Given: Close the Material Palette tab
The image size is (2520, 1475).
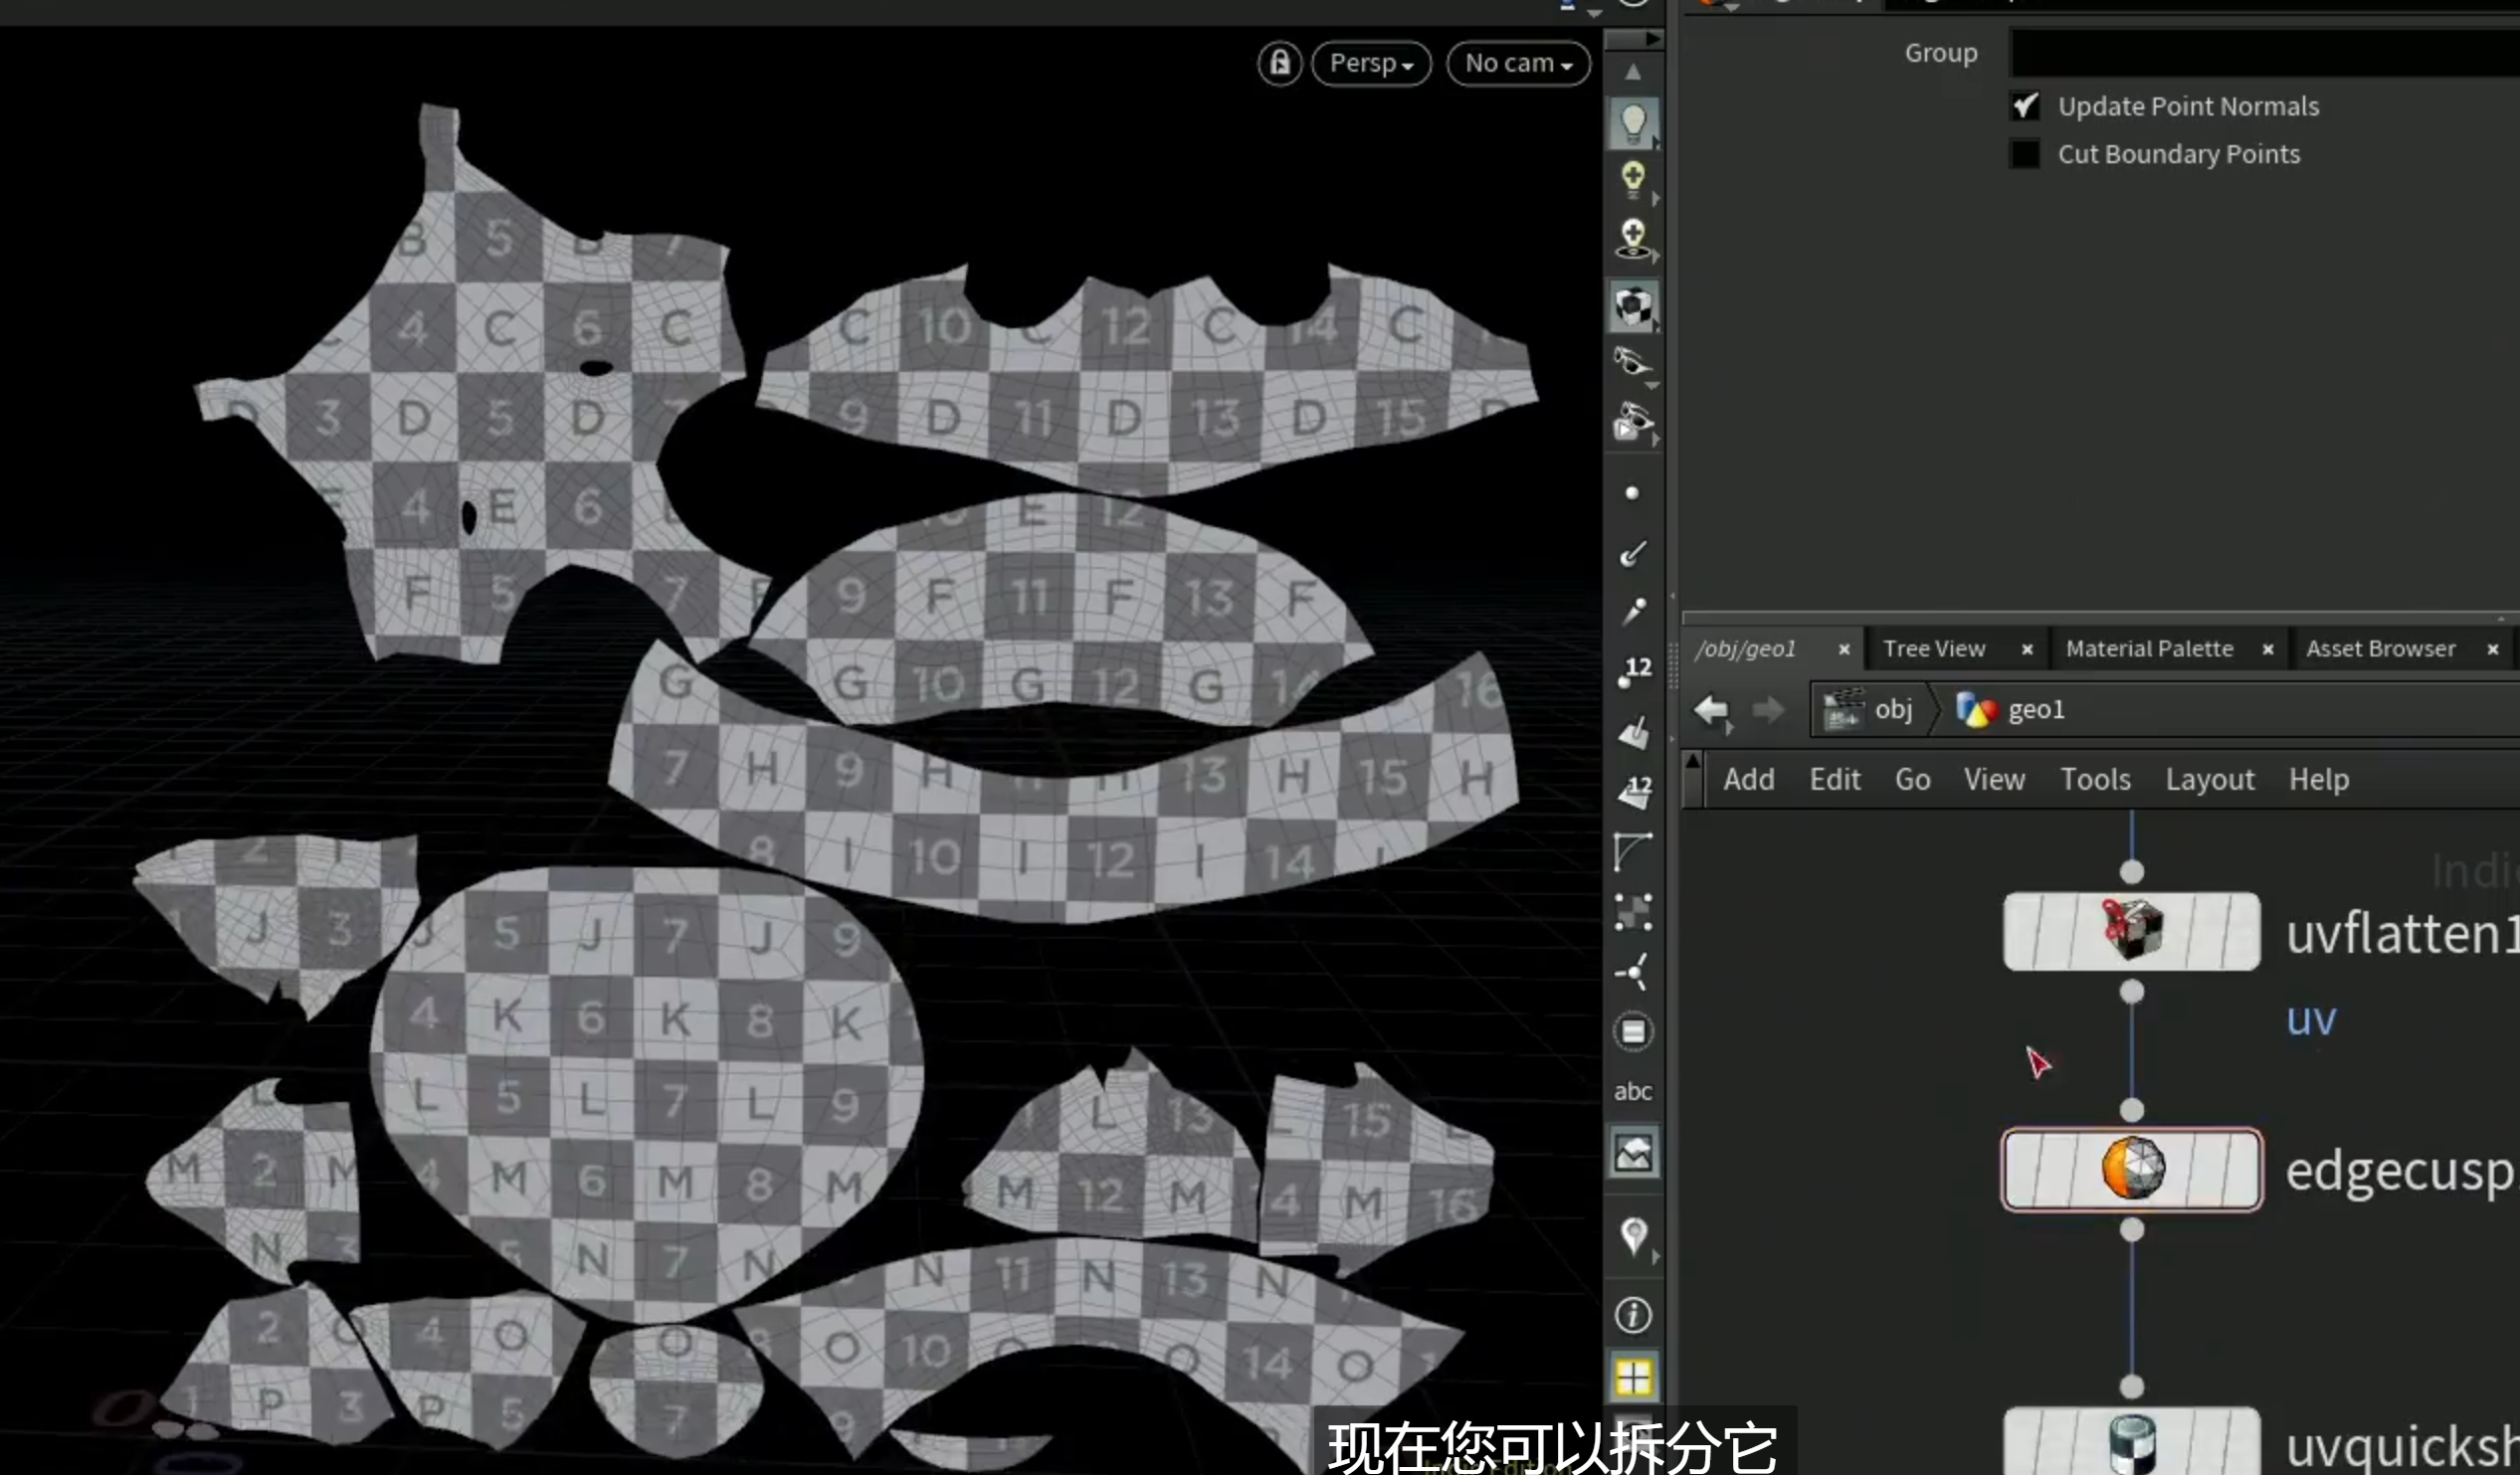Looking at the screenshot, I should click(x=2268, y=650).
